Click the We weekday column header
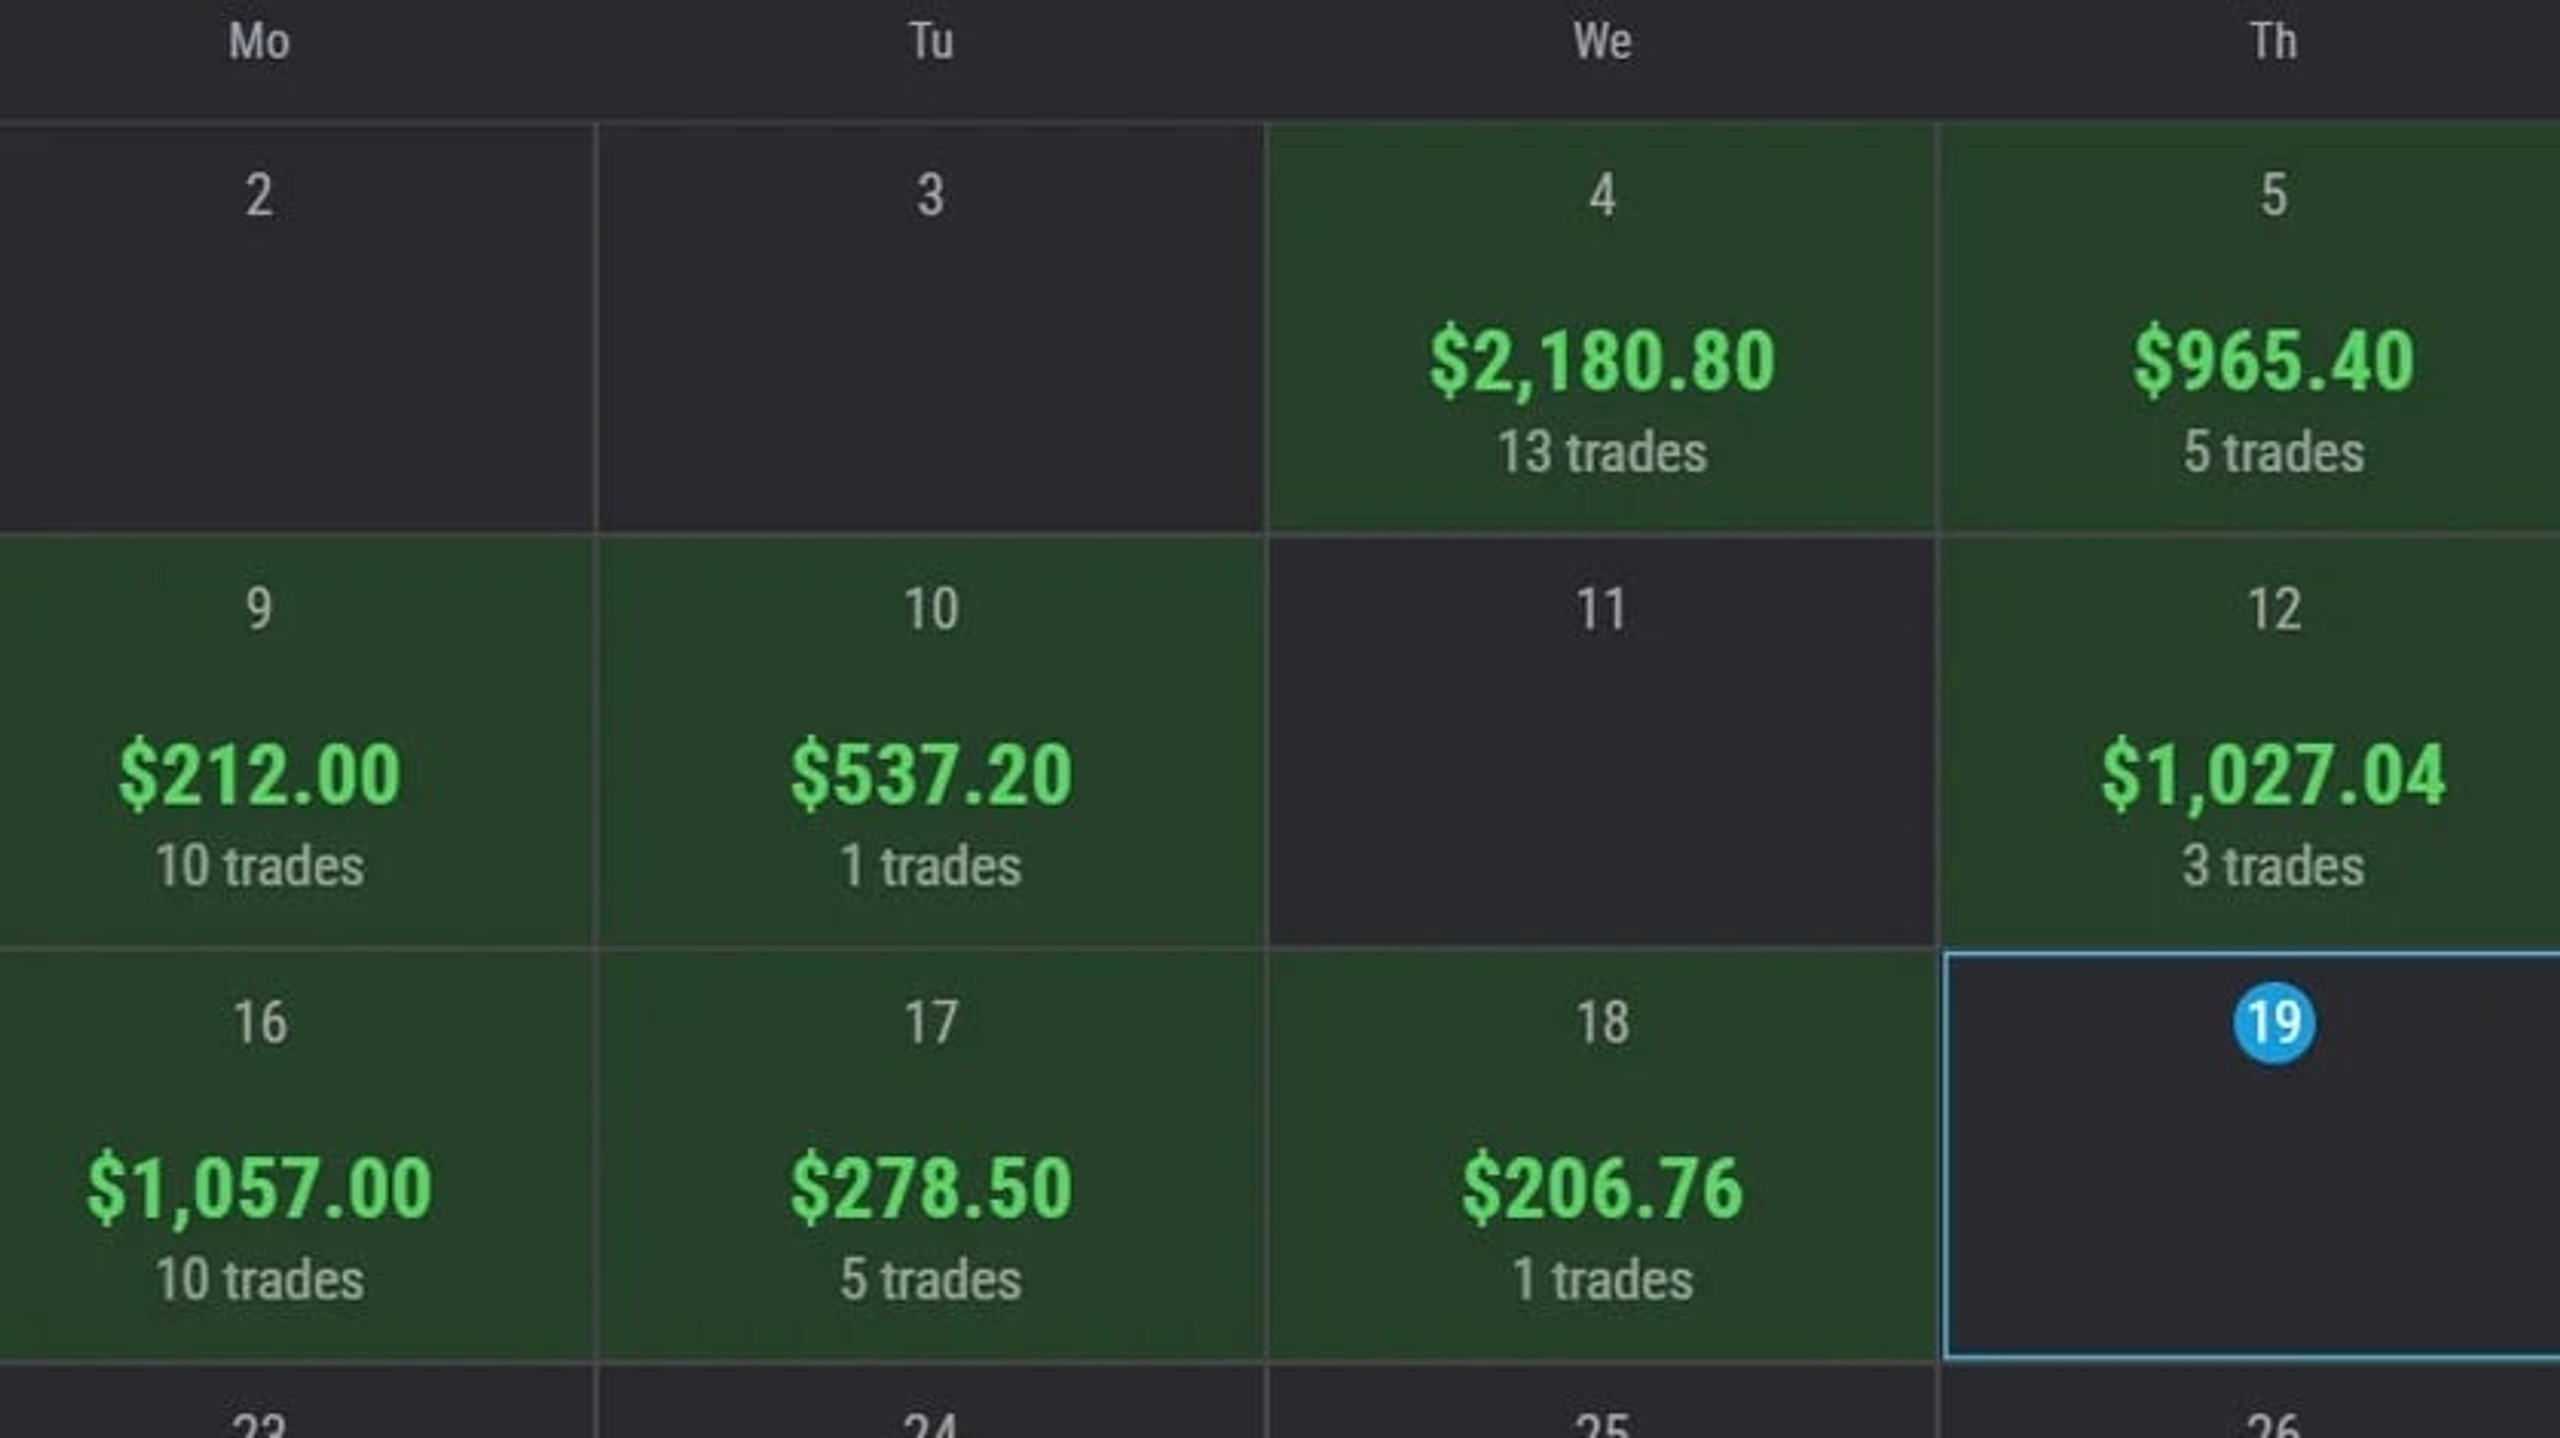The height and width of the screenshot is (1438, 2560). click(x=1602, y=42)
